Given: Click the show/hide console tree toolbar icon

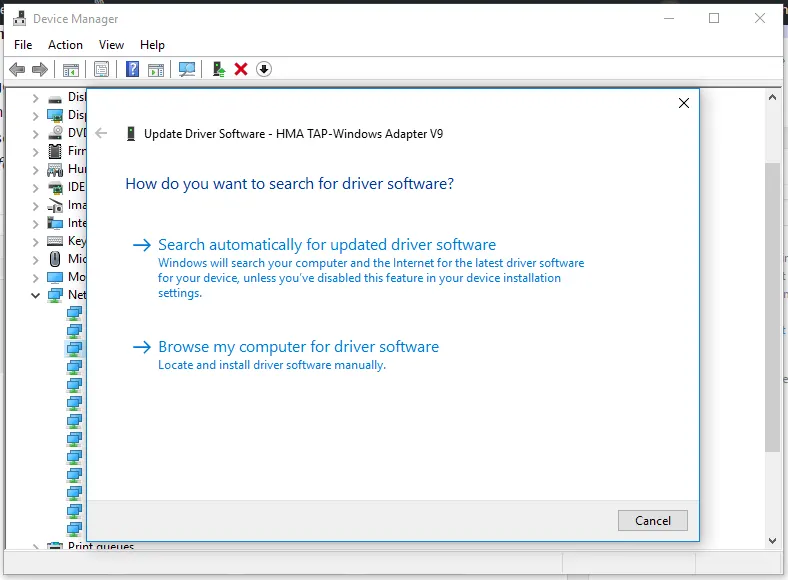Looking at the screenshot, I should pos(71,70).
